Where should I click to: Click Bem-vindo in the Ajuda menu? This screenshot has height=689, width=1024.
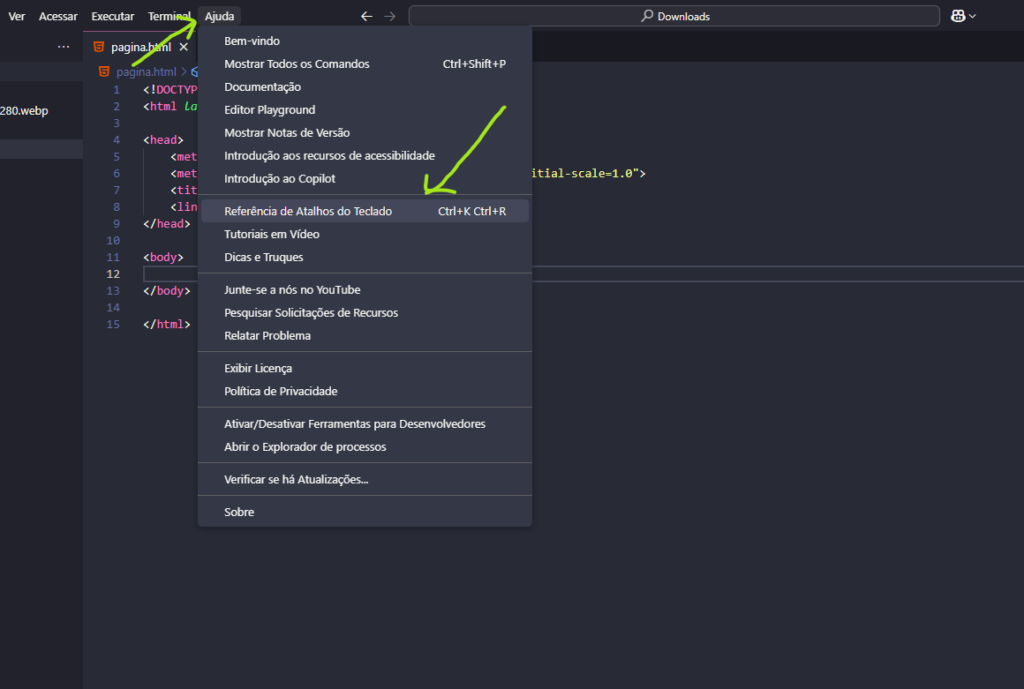tap(252, 41)
